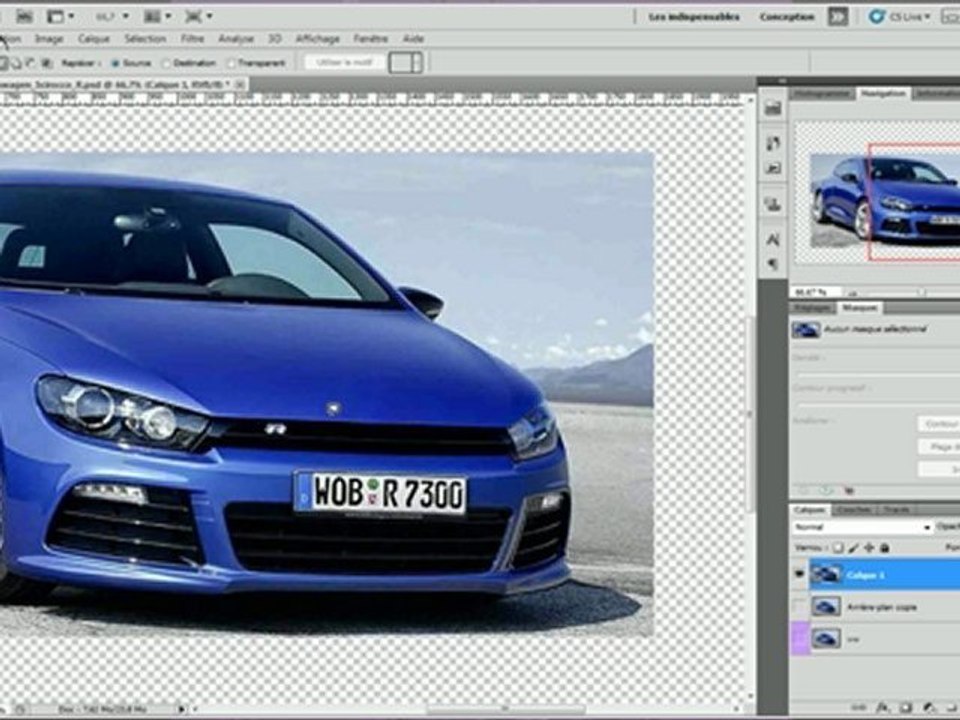The width and height of the screenshot is (960, 720).
Task: Switch to Les indispensables workspace
Action: tap(694, 17)
